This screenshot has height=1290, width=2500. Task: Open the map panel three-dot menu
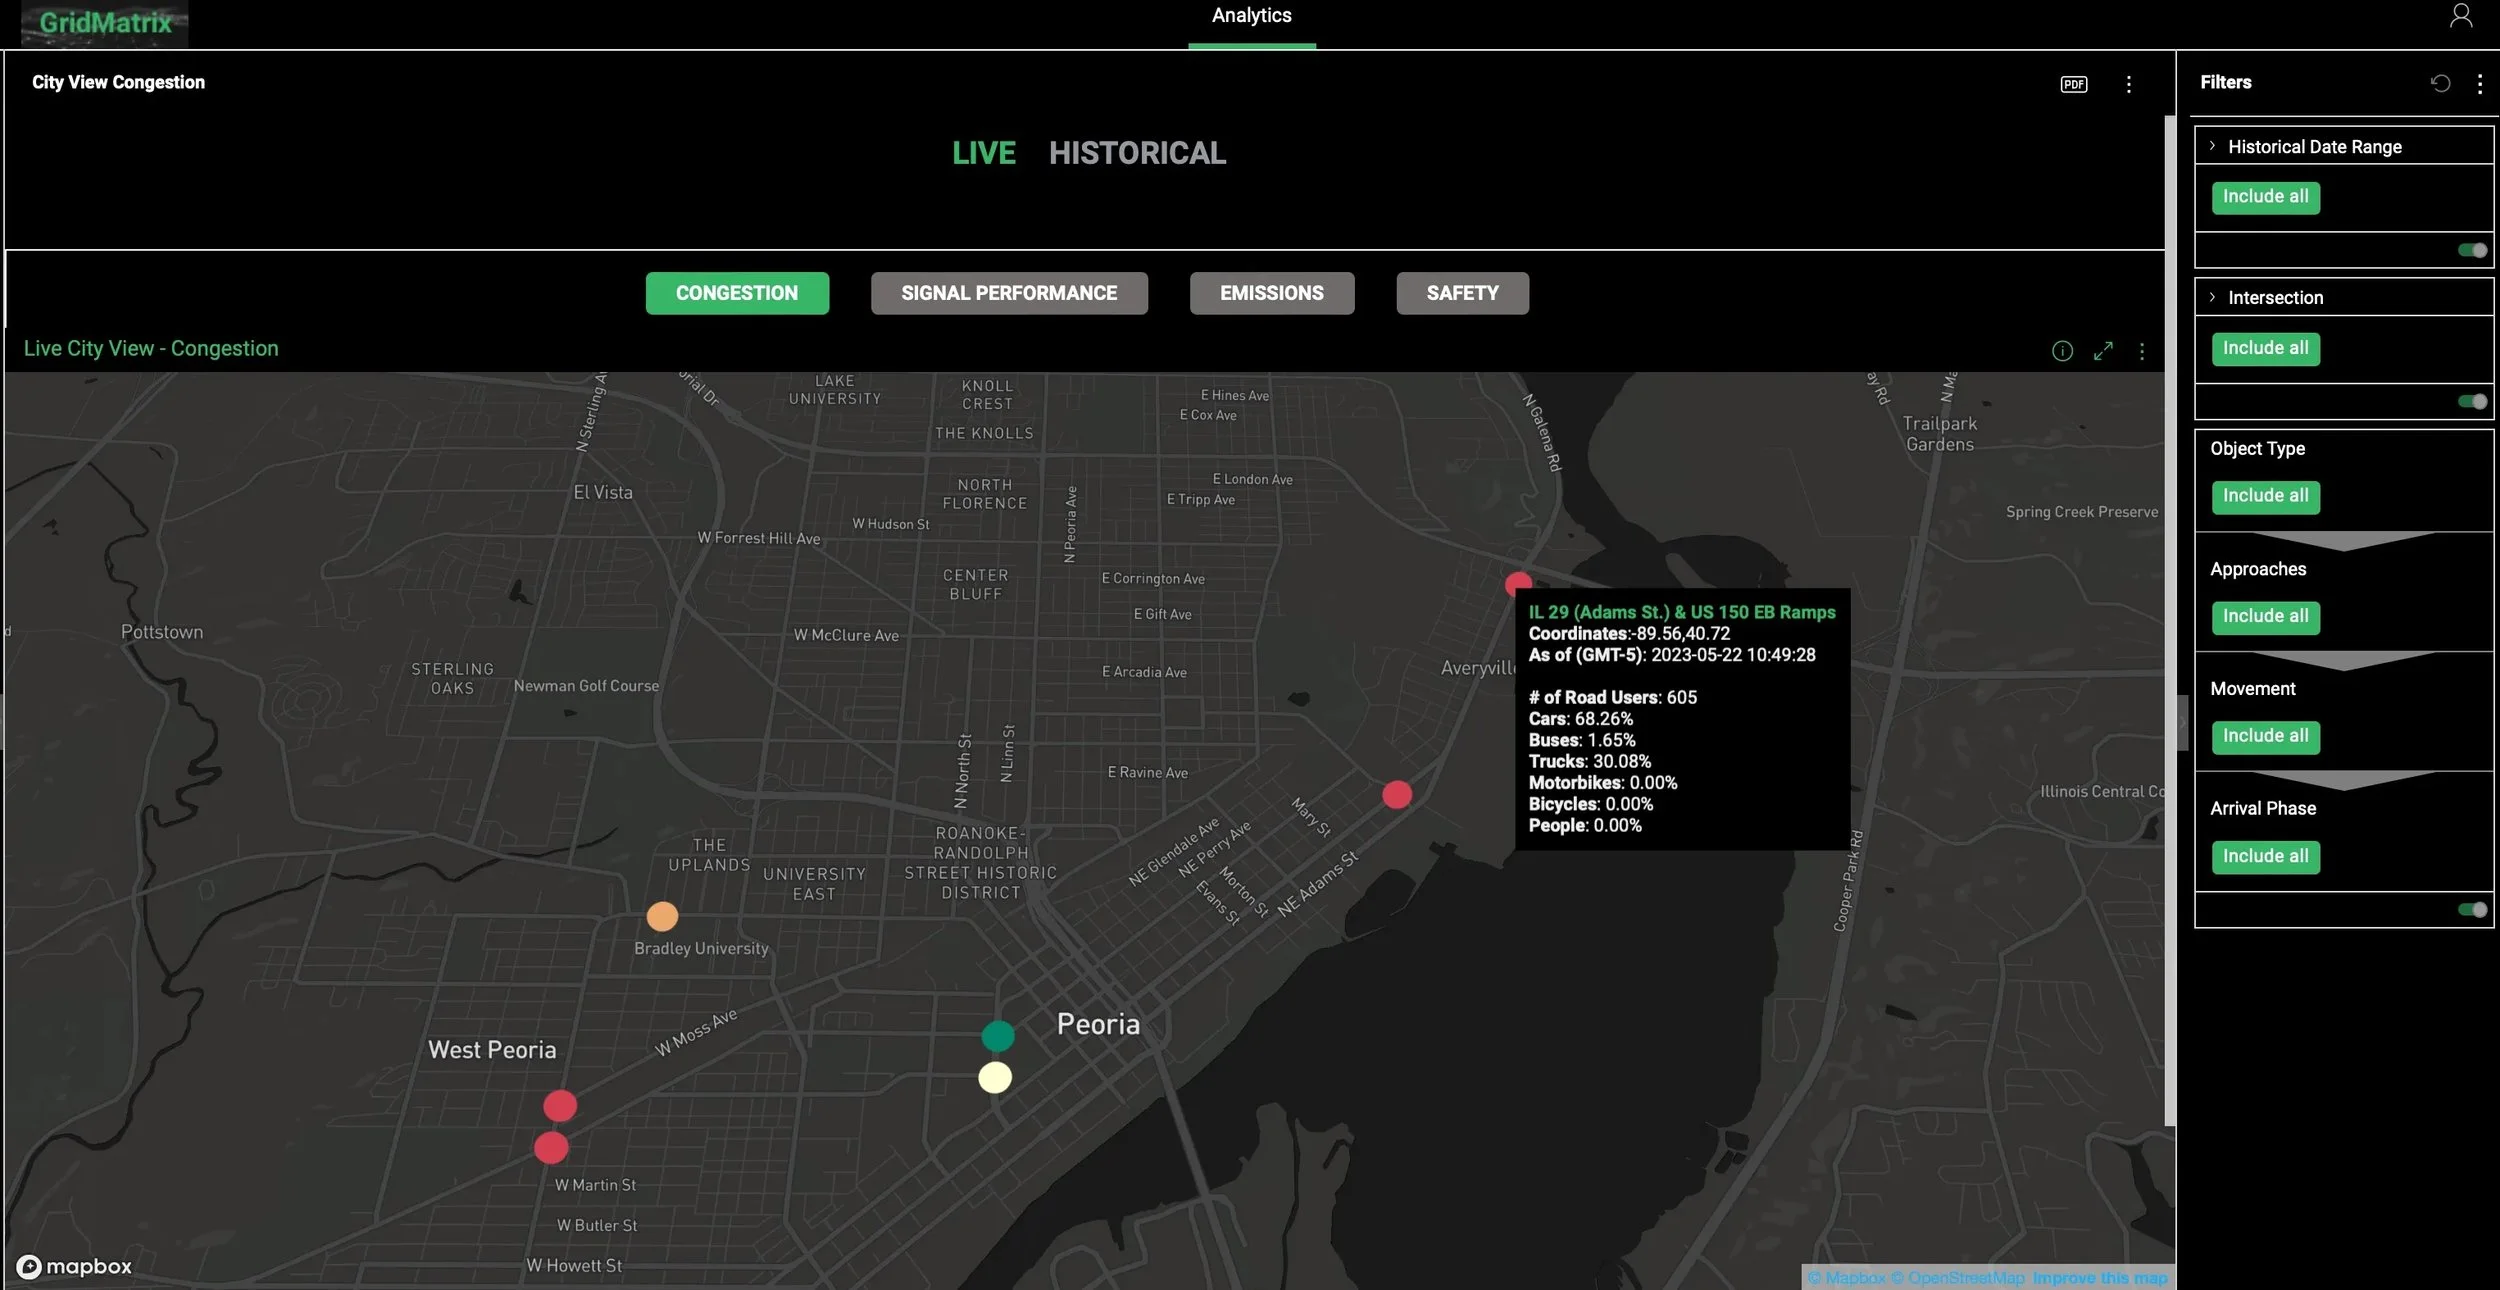(x=2141, y=351)
